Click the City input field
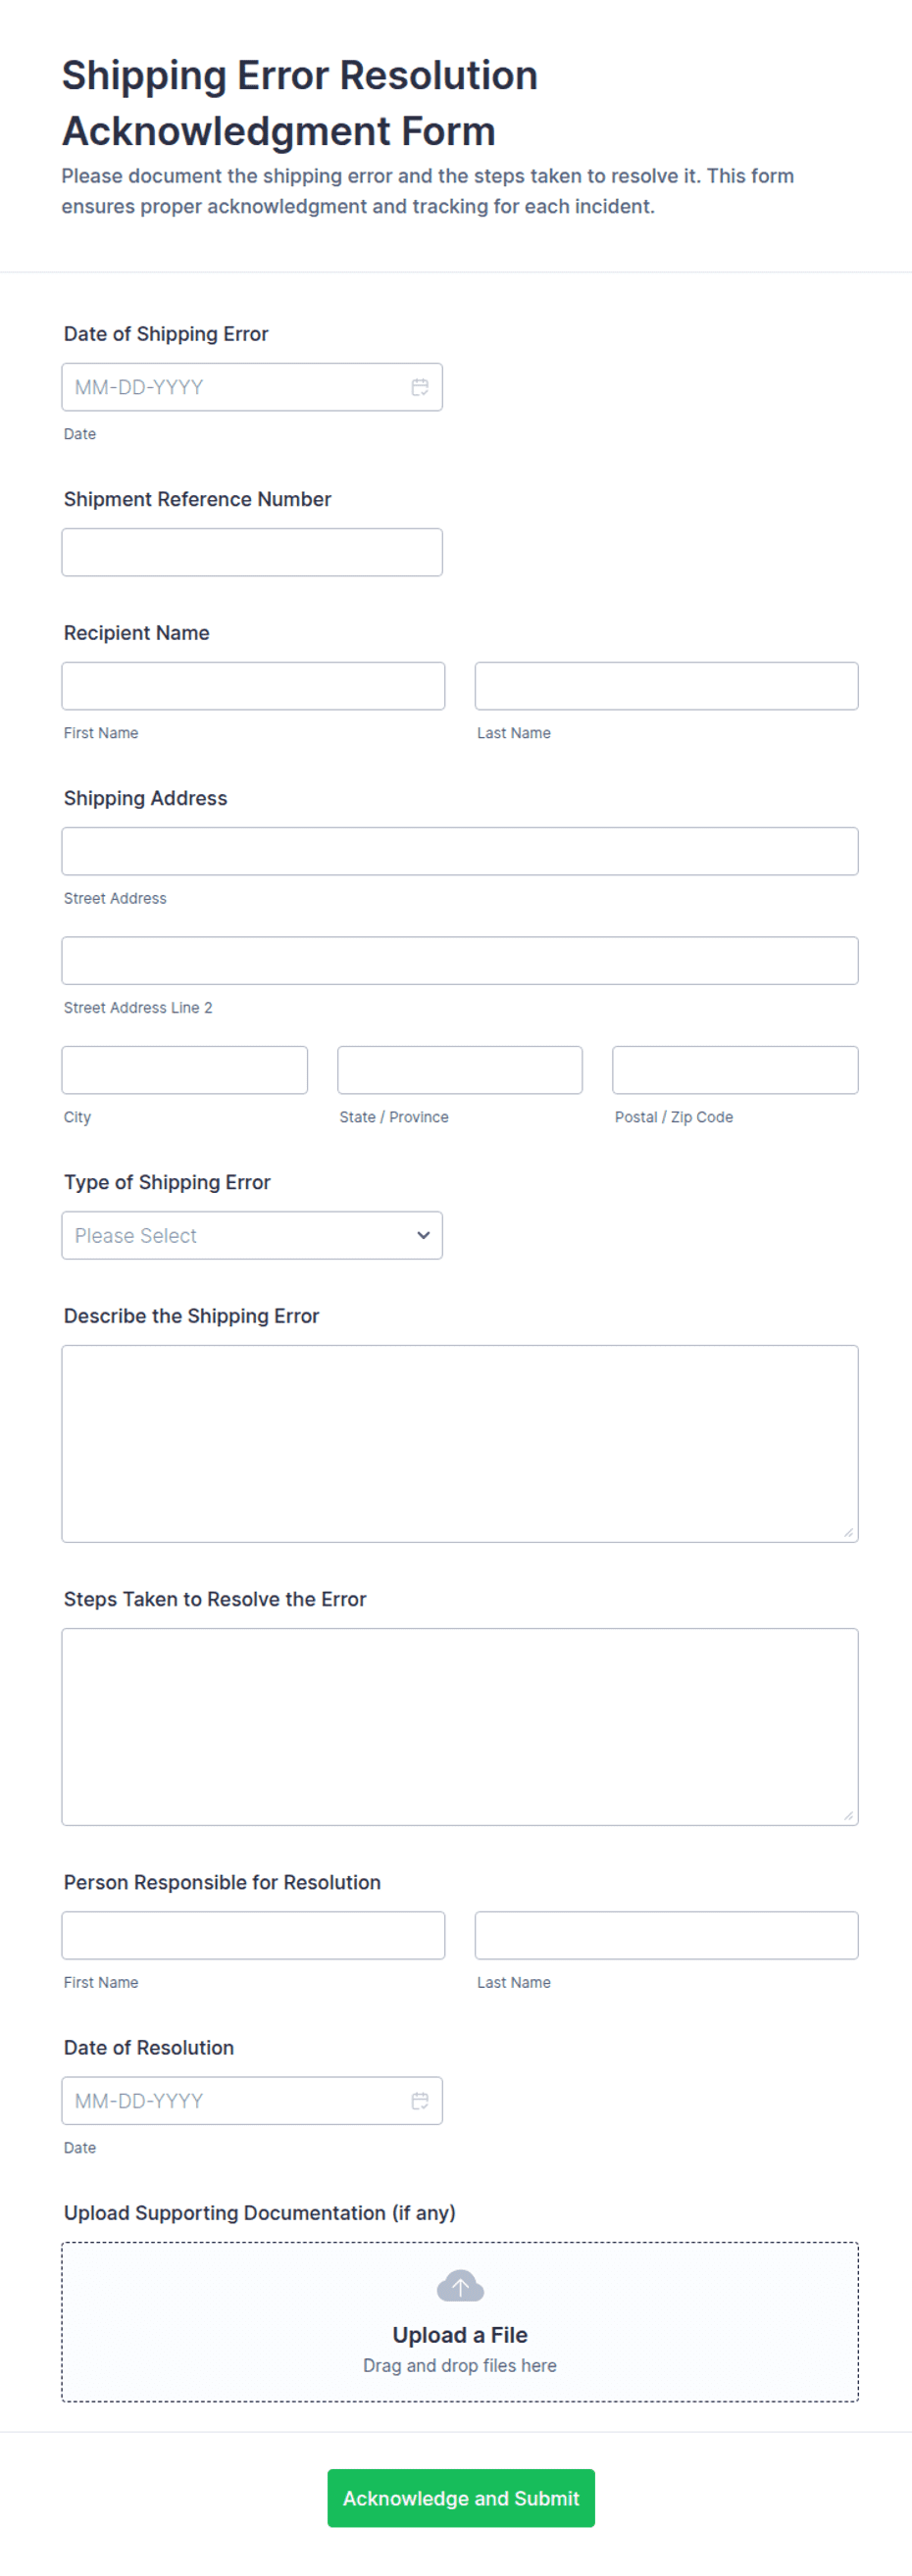Screen dimensions: 912x2576 pos(185,1070)
